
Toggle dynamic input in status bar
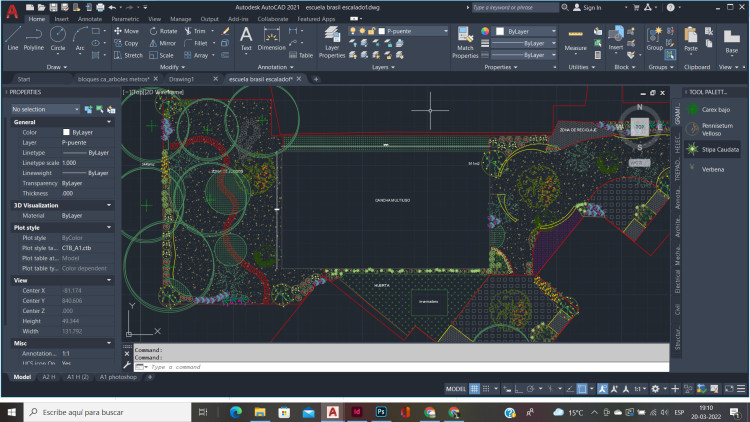[x=507, y=389]
